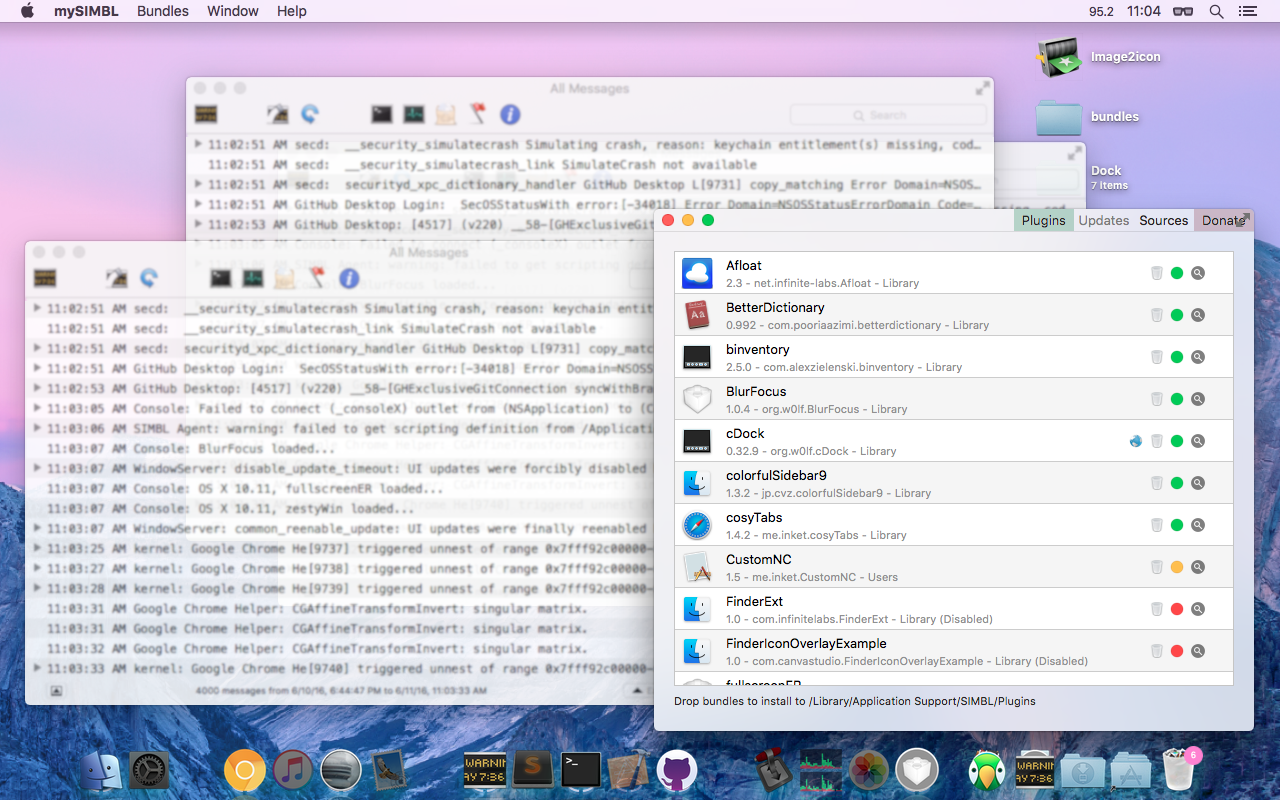
Task: Click the red flag marker icon in rear Console toolbar
Action: 478,114
